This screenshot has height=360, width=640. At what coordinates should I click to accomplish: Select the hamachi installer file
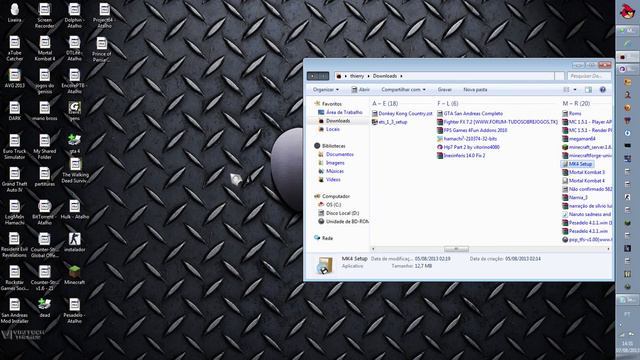[467, 139]
